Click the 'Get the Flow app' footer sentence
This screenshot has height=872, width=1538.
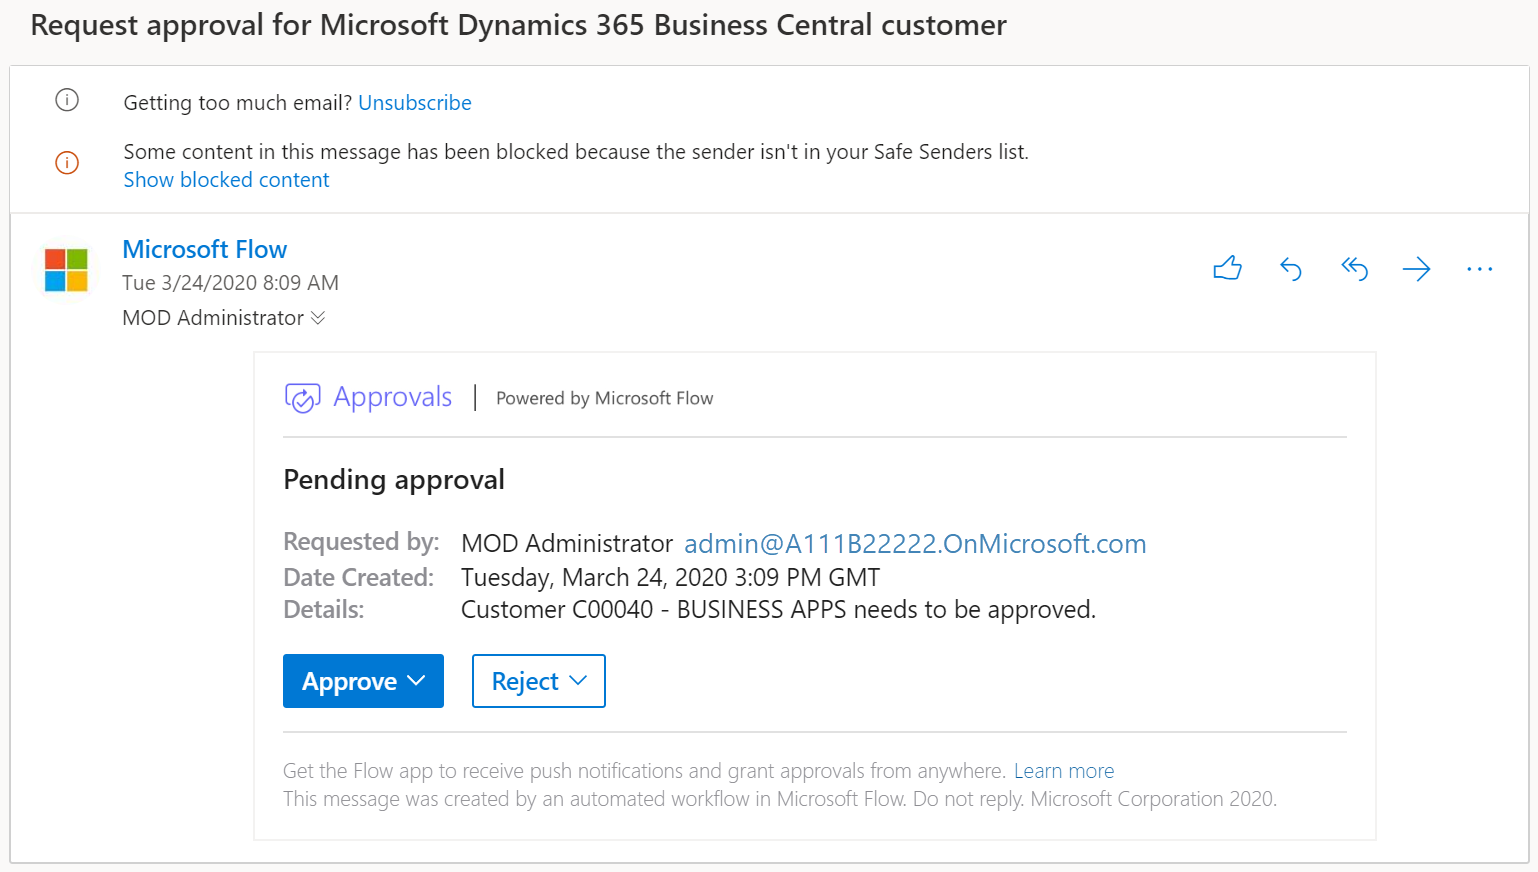tap(644, 771)
